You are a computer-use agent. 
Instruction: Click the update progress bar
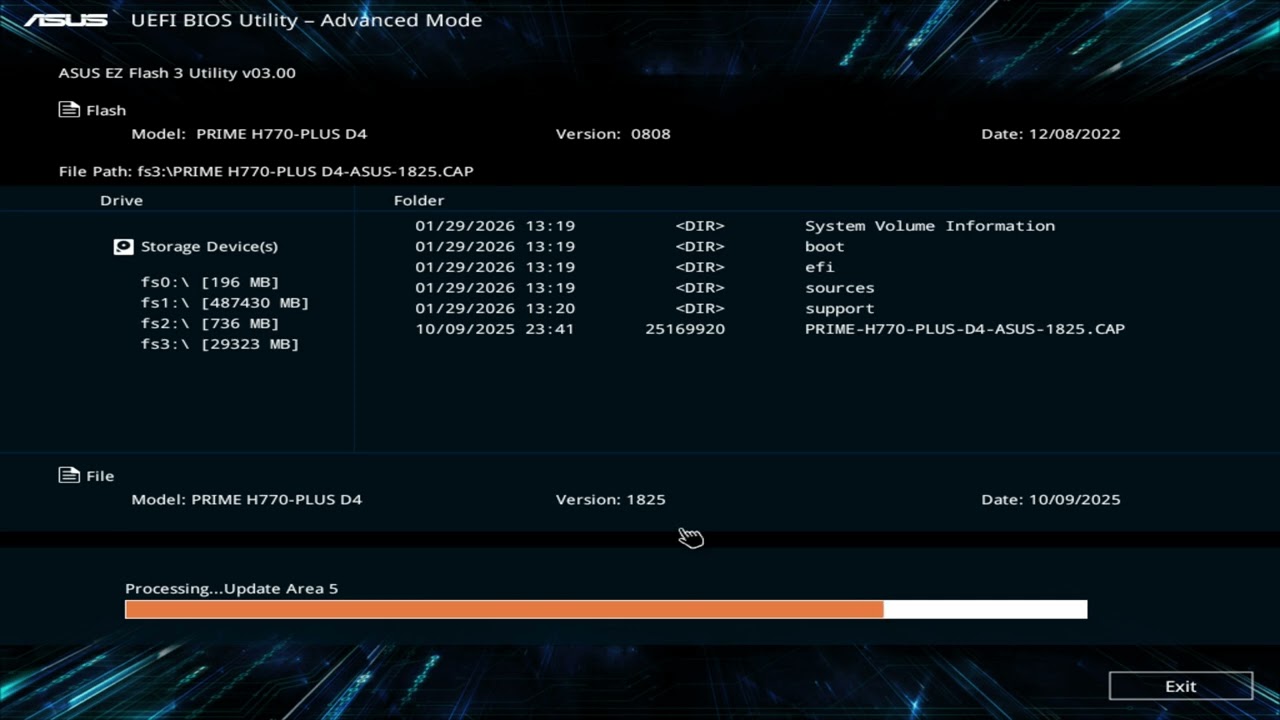click(x=606, y=609)
